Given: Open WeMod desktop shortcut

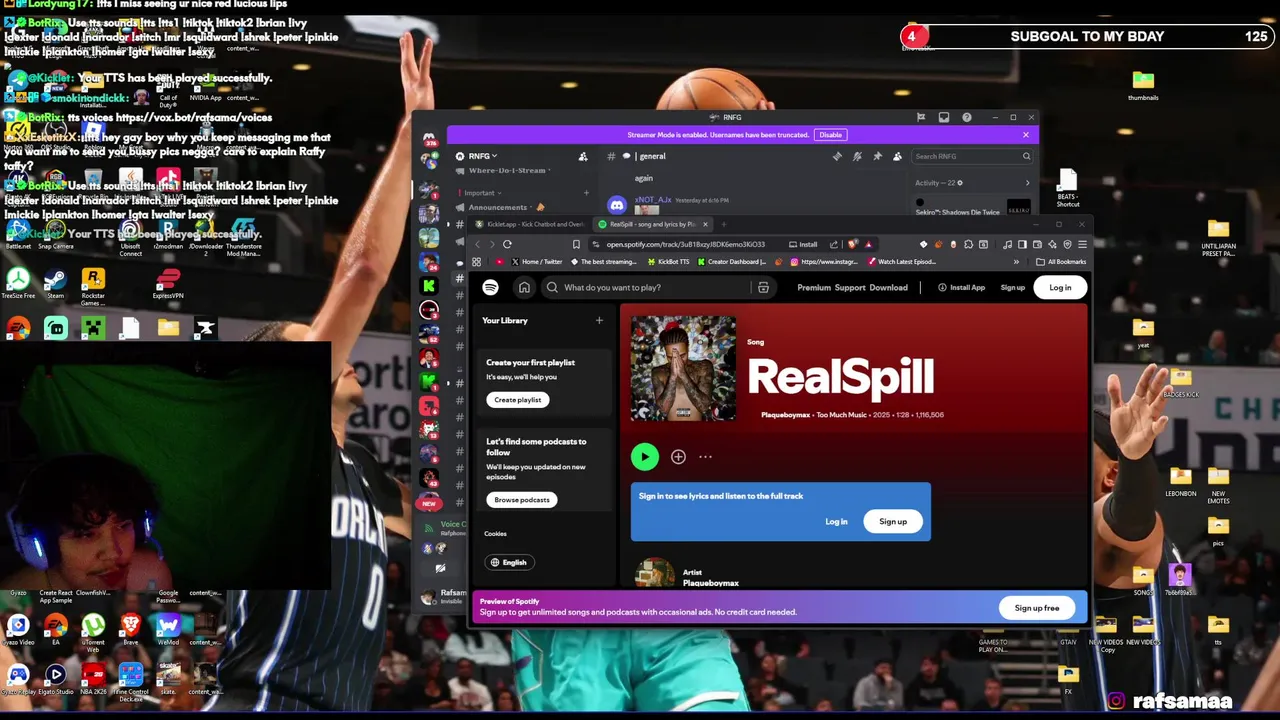Looking at the screenshot, I should pyautogui.click(x=168, y=629).
